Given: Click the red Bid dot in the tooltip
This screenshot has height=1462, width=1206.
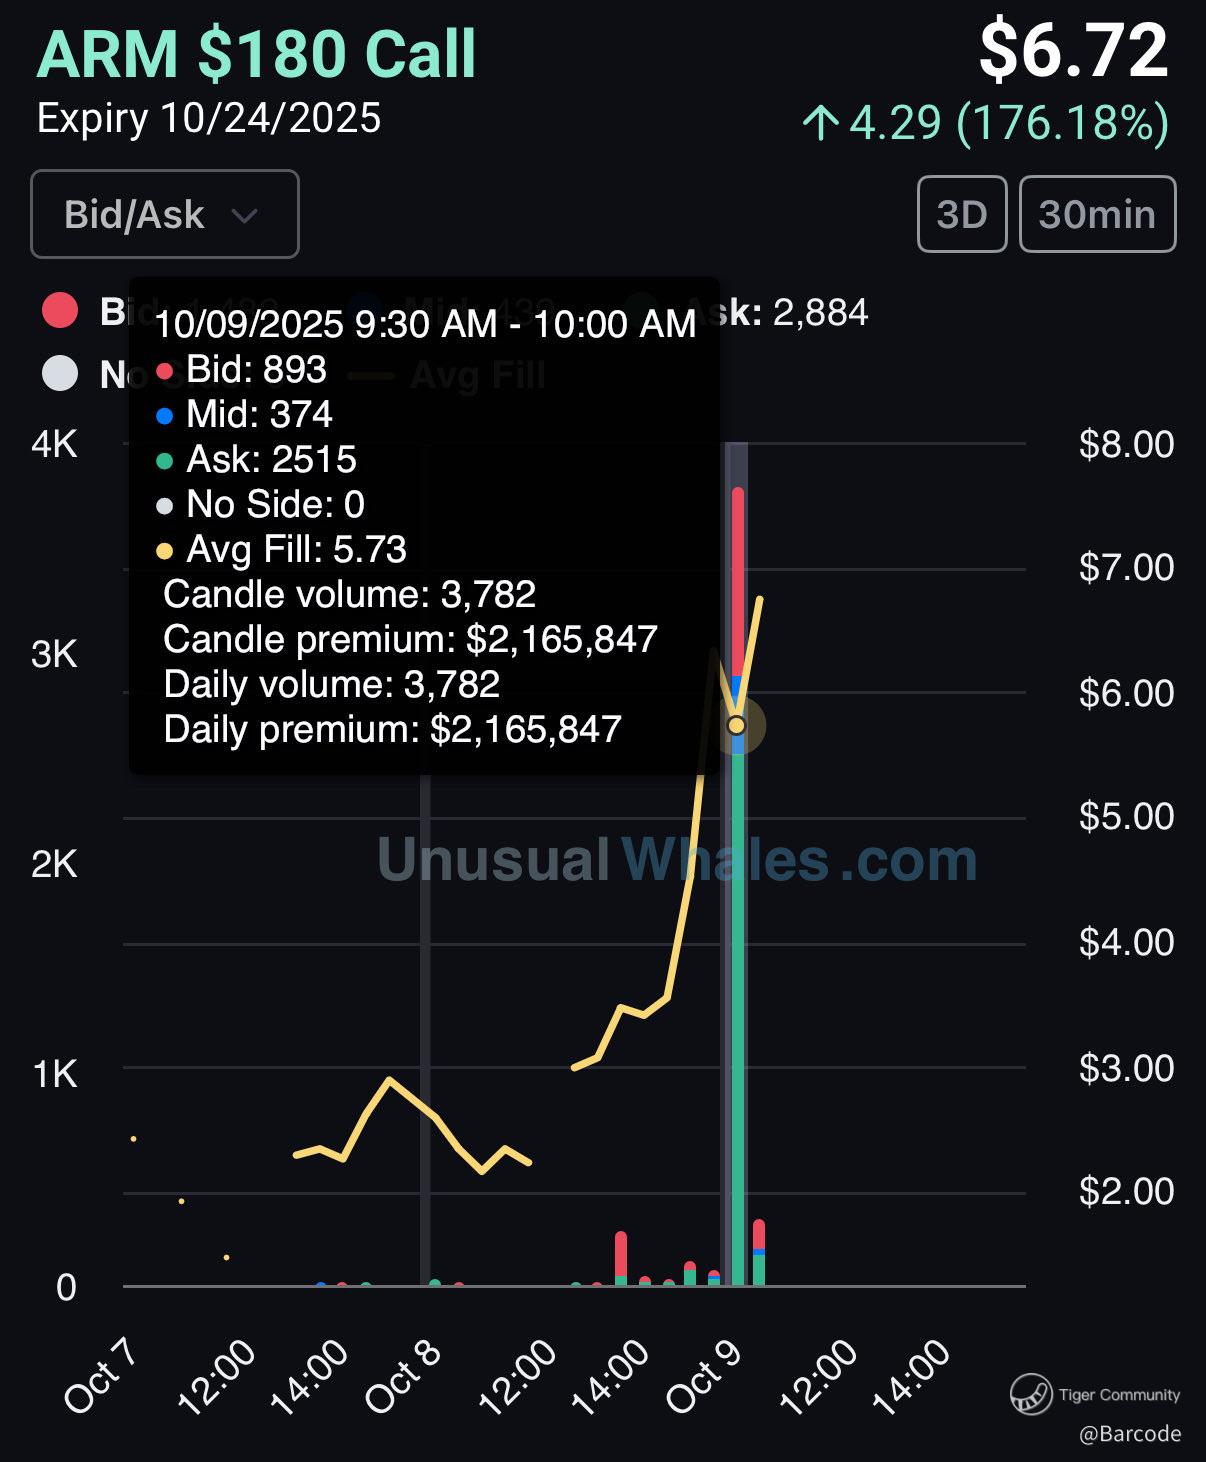Looking at the screenshot, I should pyautogui.click(x=165, y=371).
